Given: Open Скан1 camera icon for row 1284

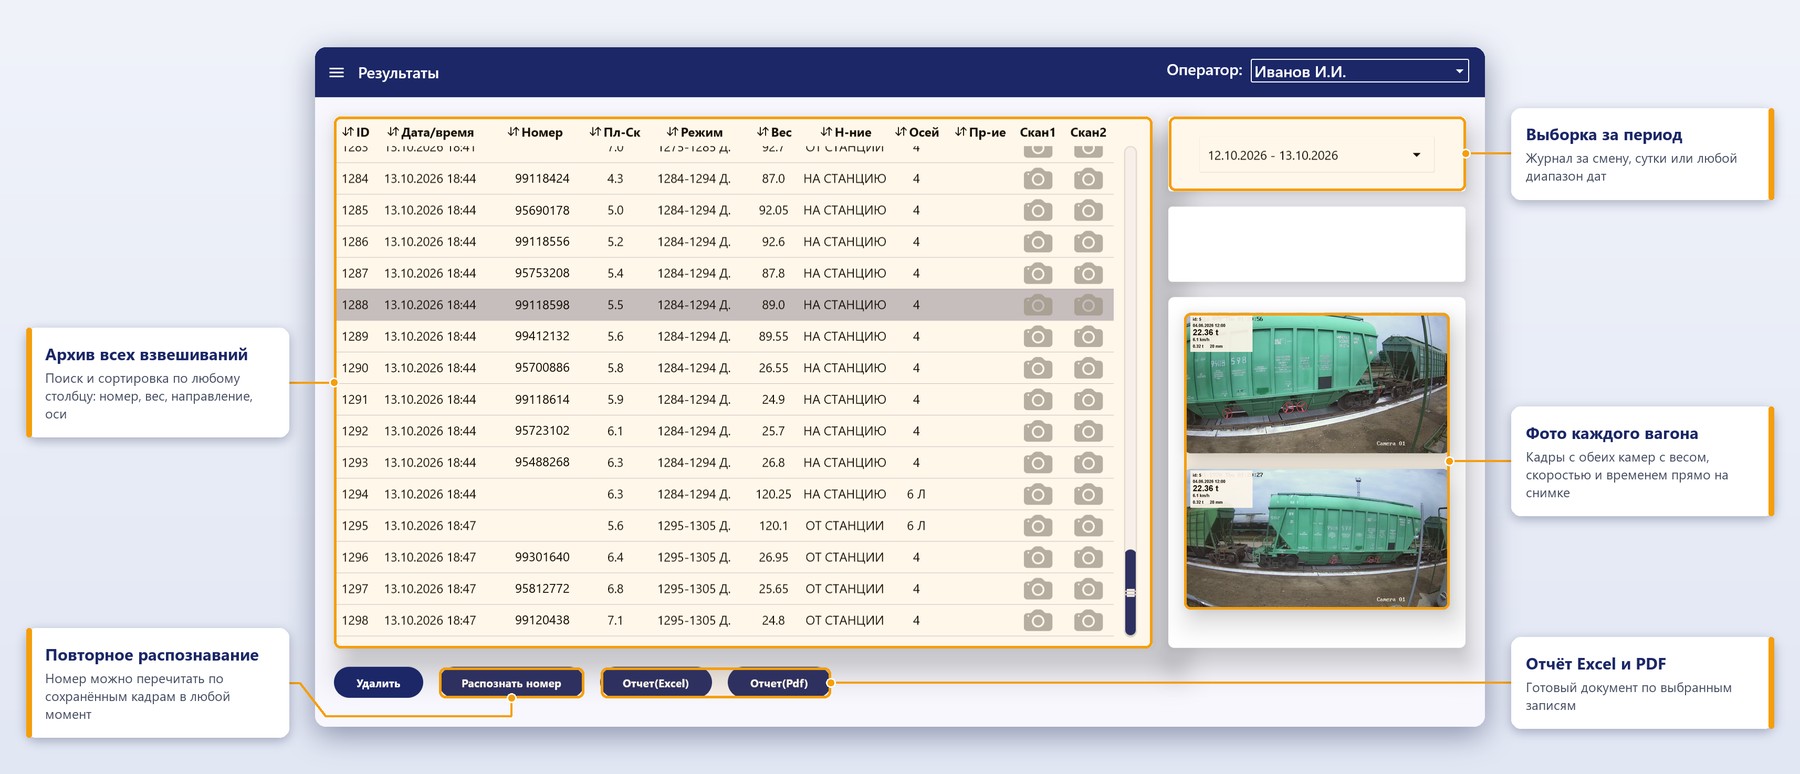Looking at the screenshot, I should pyautogui.click(x=1038, y=179).
